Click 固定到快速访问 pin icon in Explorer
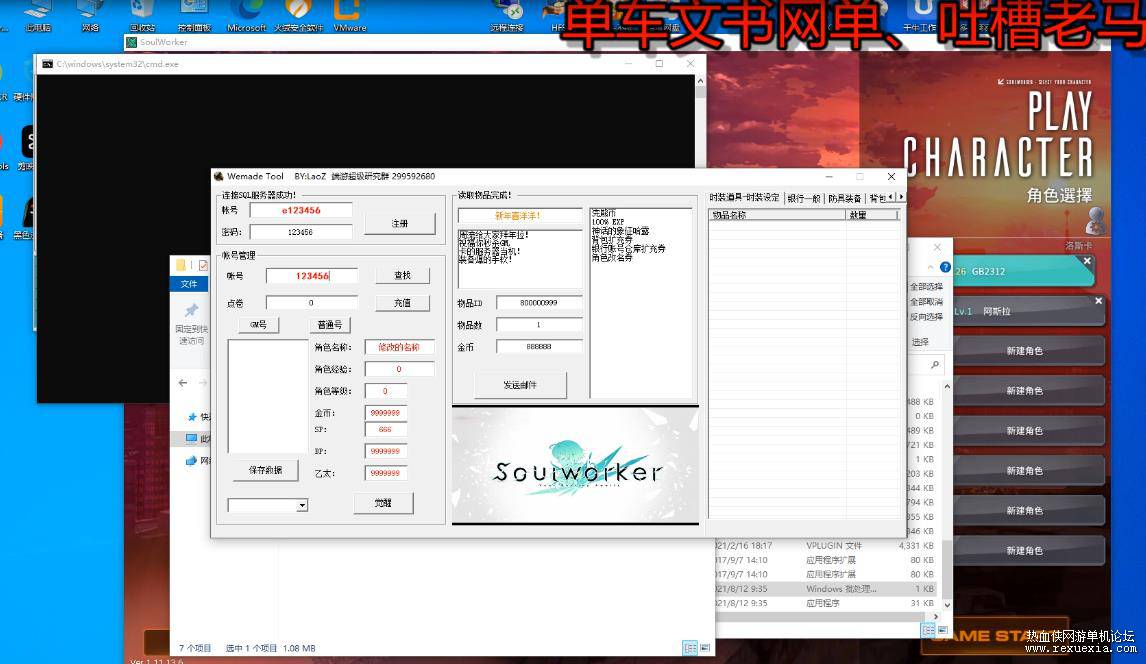Screen dimensions: 1146x664 coord(191,310)
